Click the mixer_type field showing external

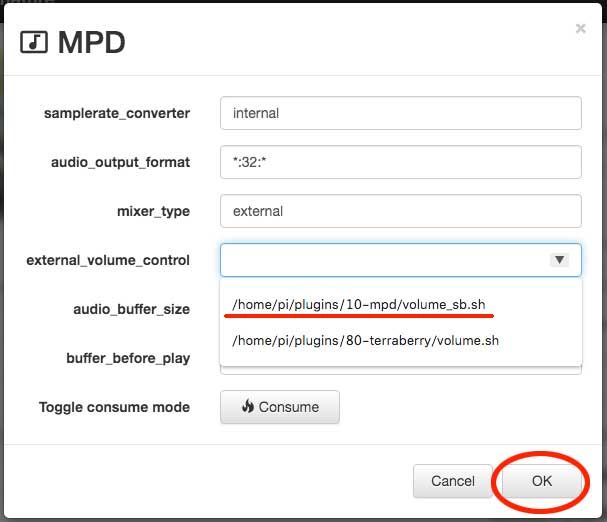[401, 211]
